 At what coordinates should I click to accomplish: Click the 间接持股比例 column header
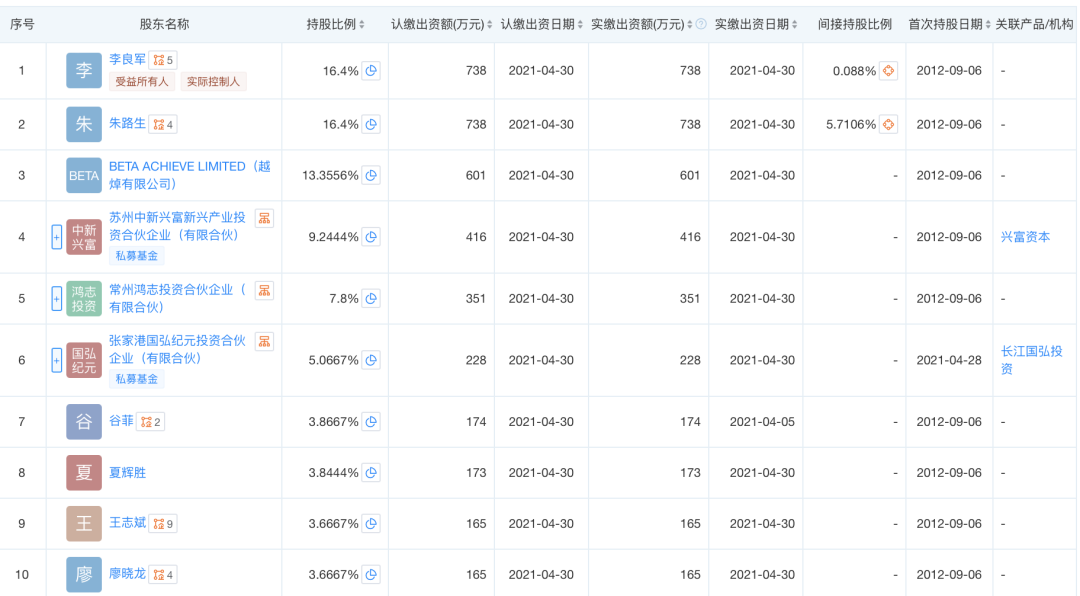coord(855,24)
